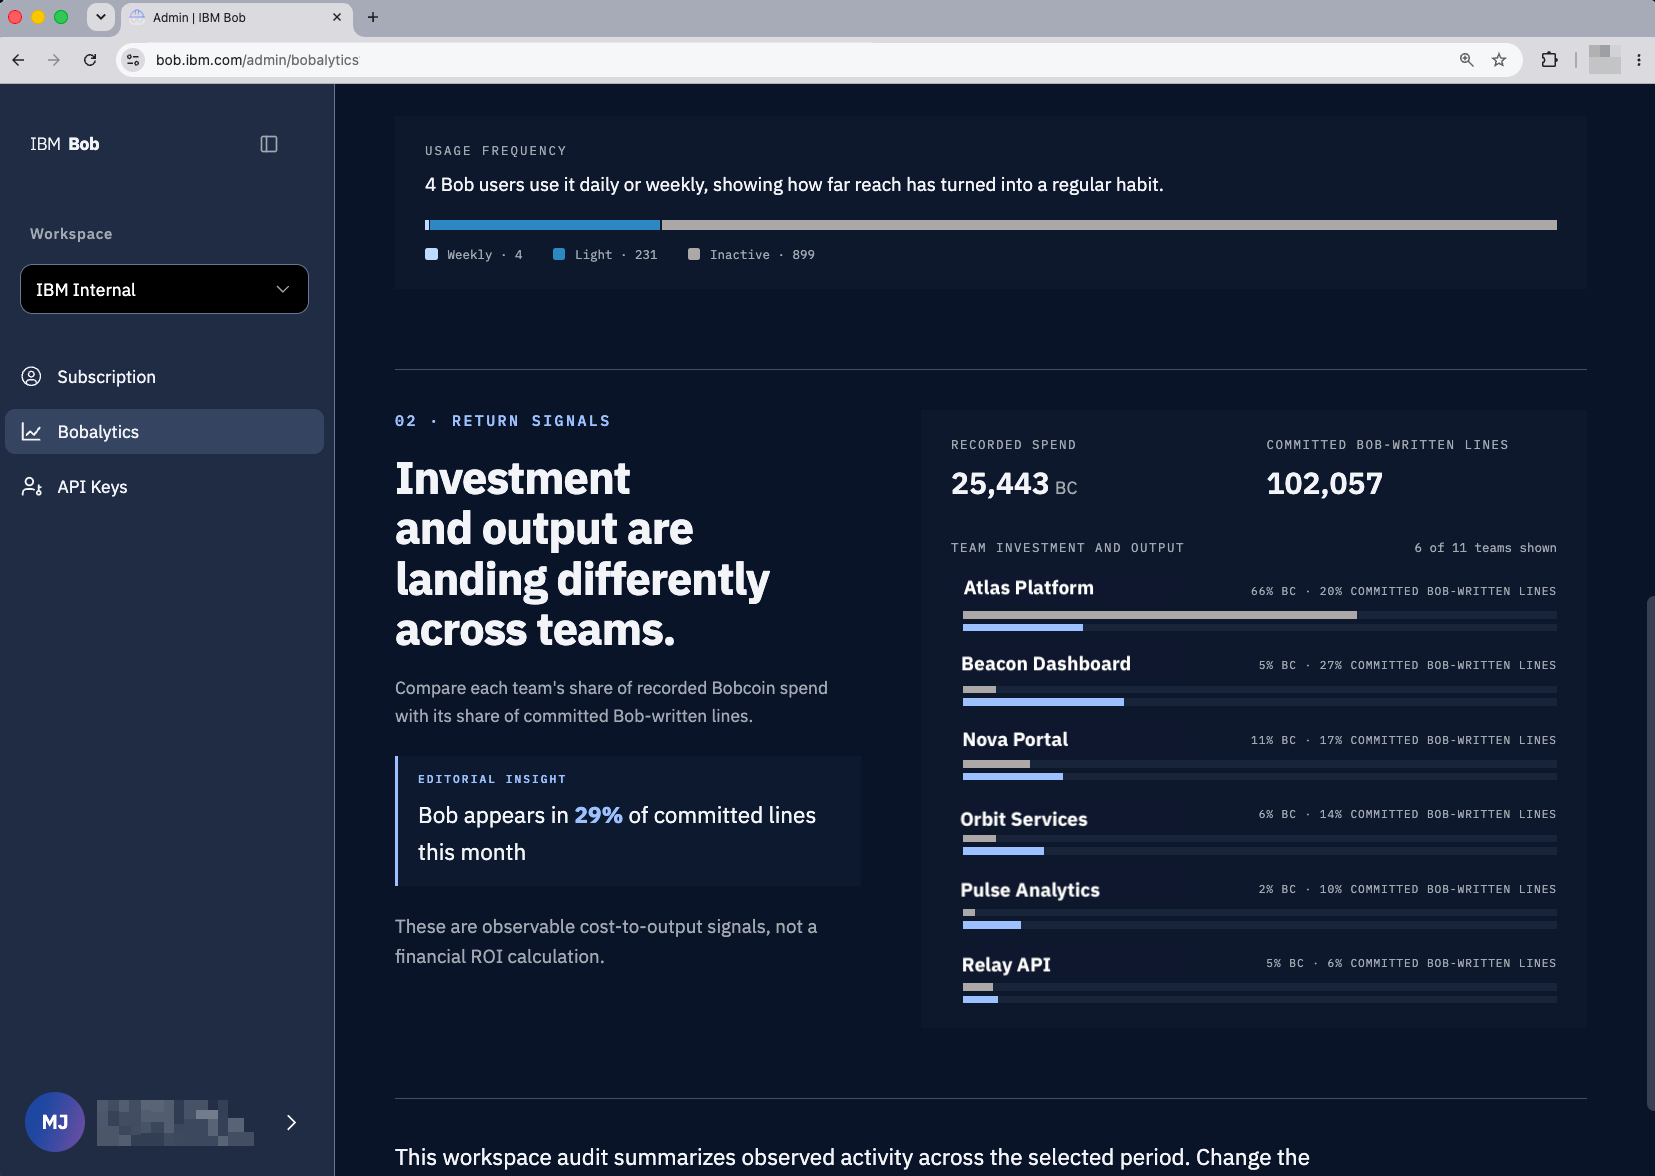Expand the MJ account menu chevron

click(x=291, y=1122)
